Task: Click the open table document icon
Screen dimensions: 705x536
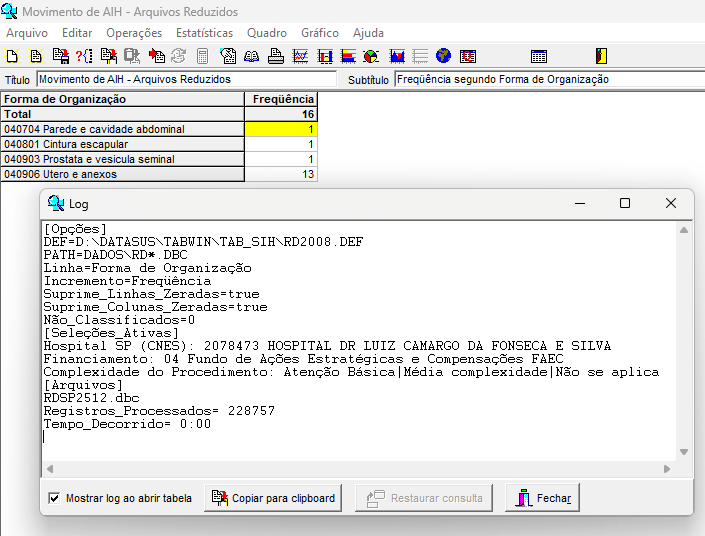Action: point(36,56)
